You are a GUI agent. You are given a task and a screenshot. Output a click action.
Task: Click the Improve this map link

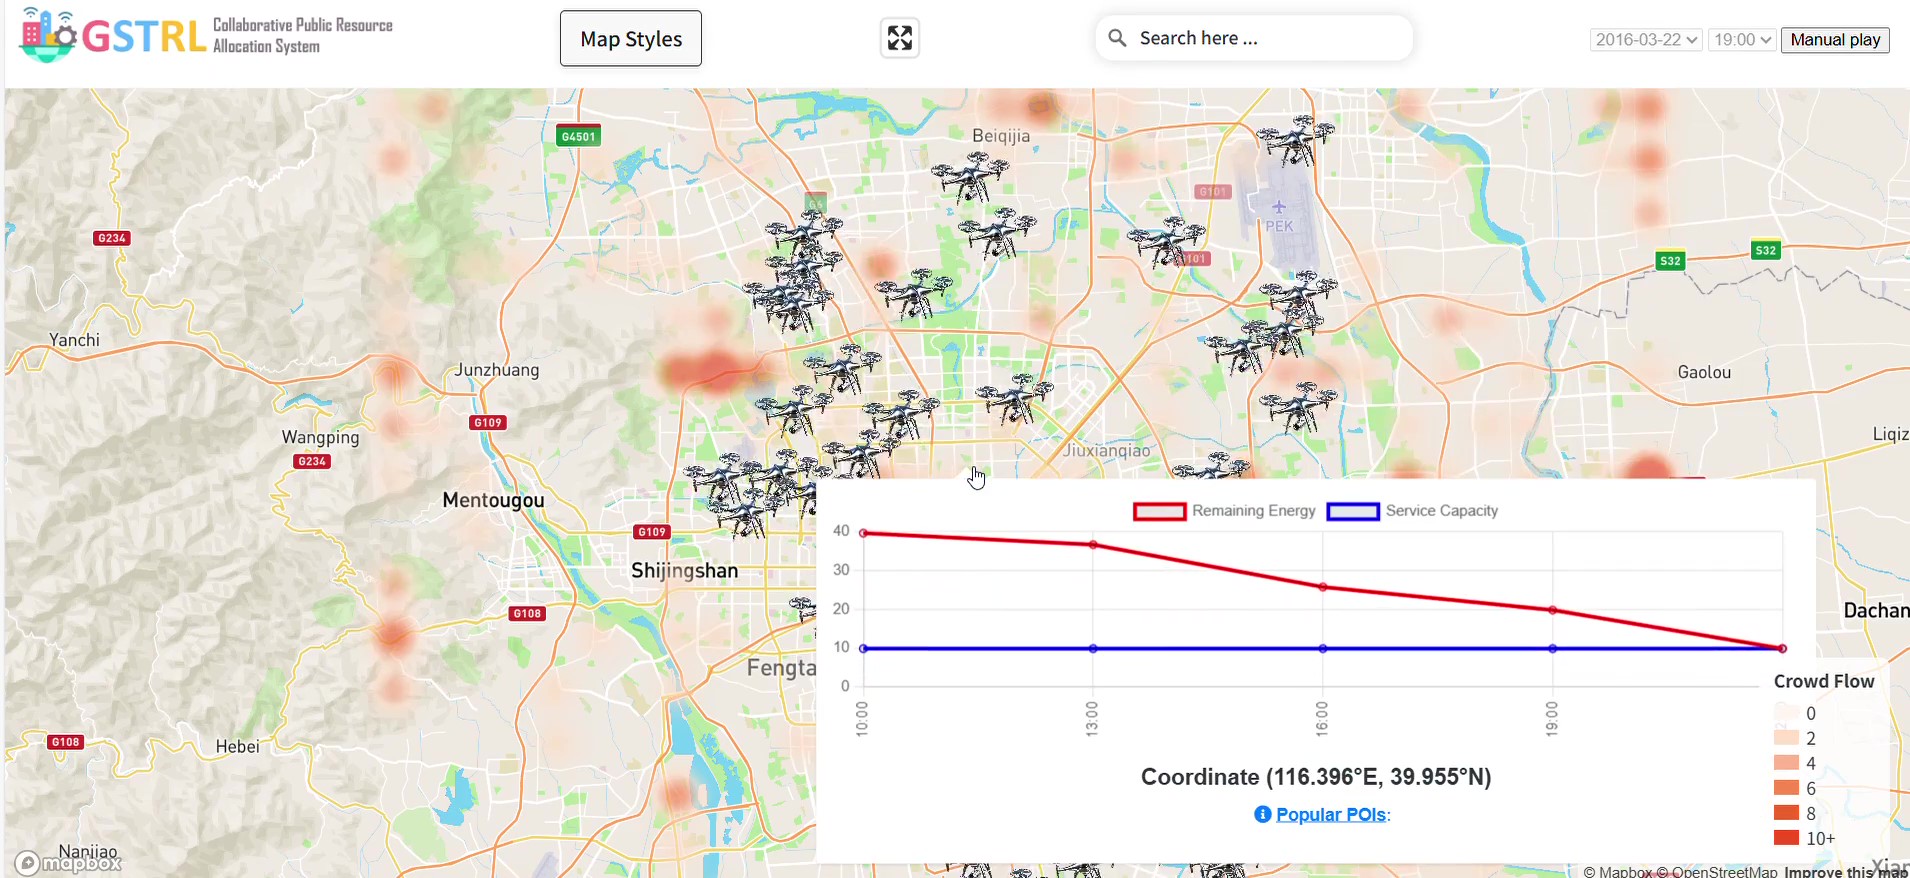[1846, 871]
